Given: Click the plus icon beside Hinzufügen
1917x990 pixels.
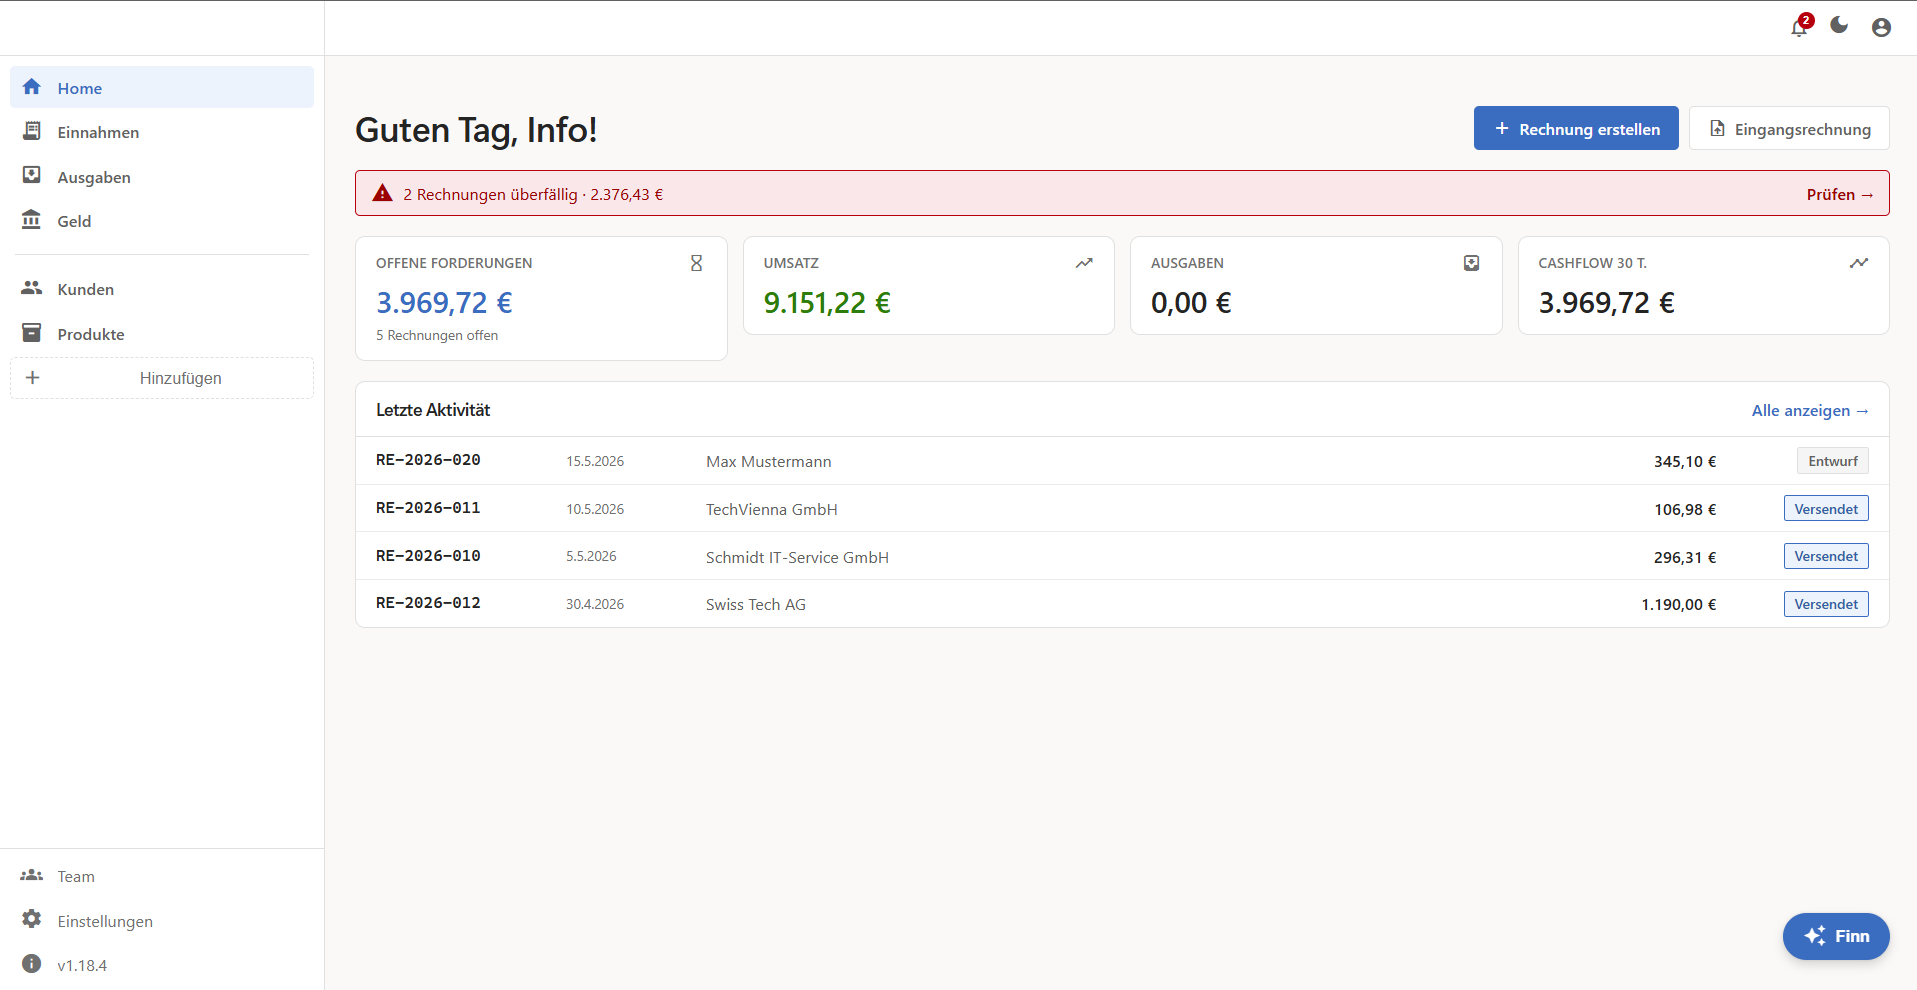Looking at the screenshot, I should [32, 378].
